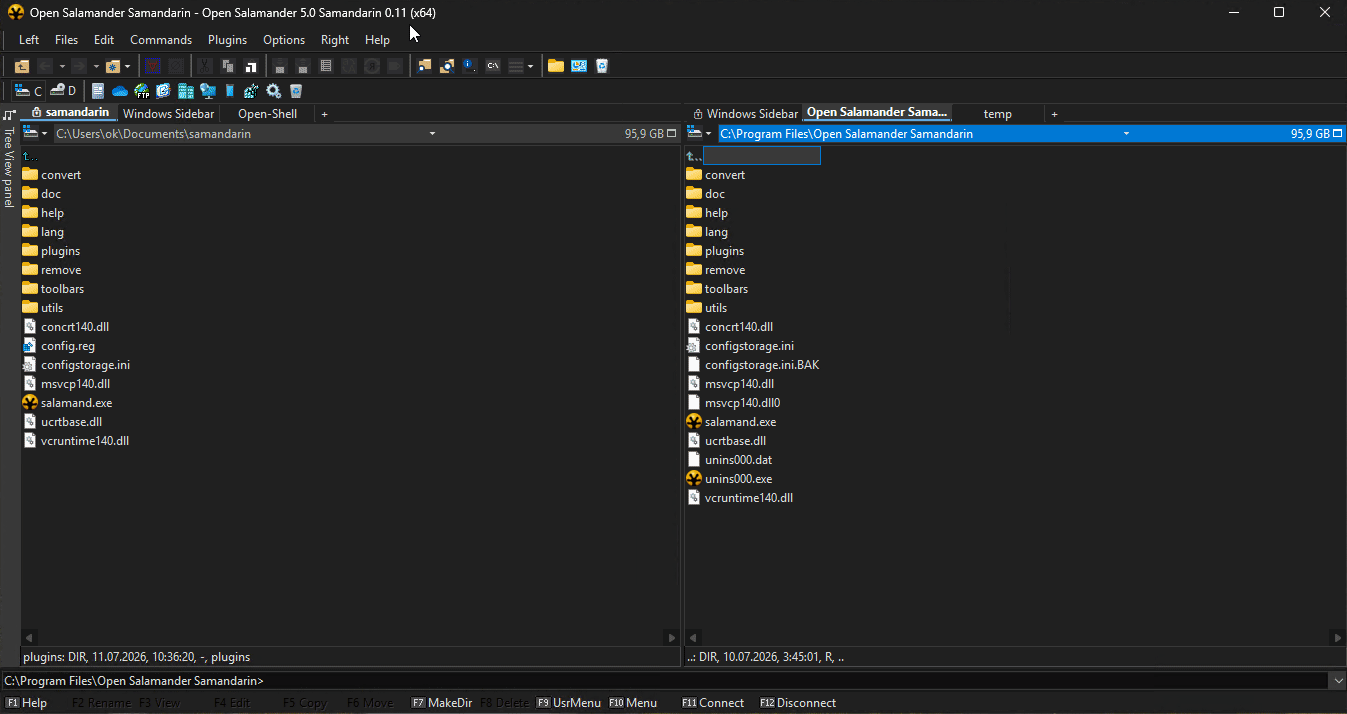Go up via '..' icon in right panel
This screenshot has width=1347, height=714.
694,156
